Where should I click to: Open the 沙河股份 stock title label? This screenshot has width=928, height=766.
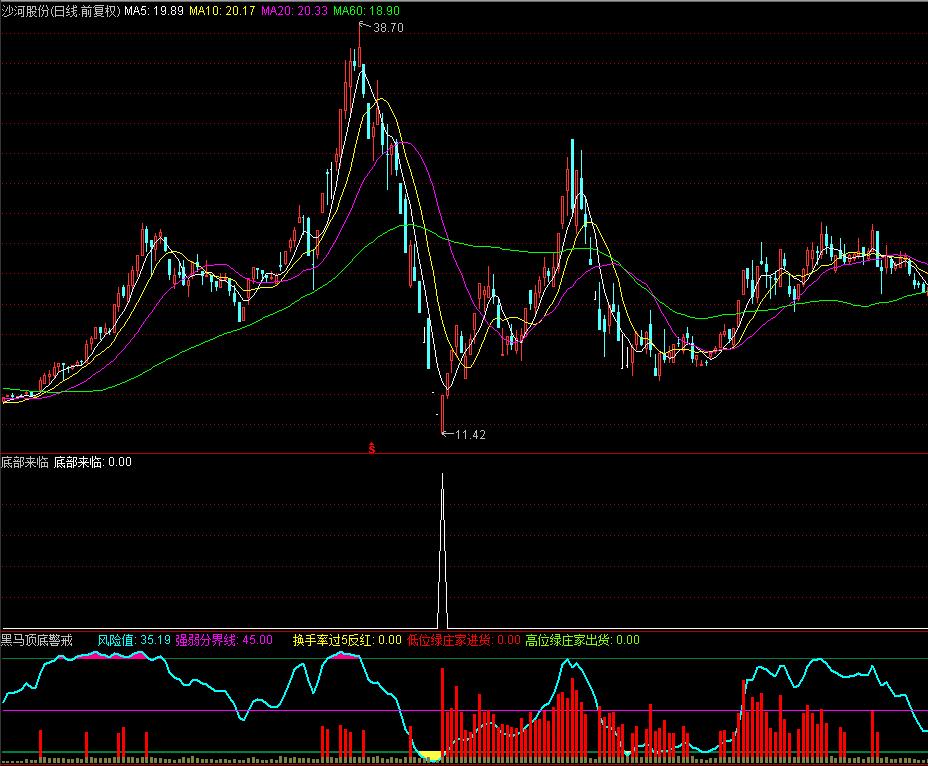point(60,10)
